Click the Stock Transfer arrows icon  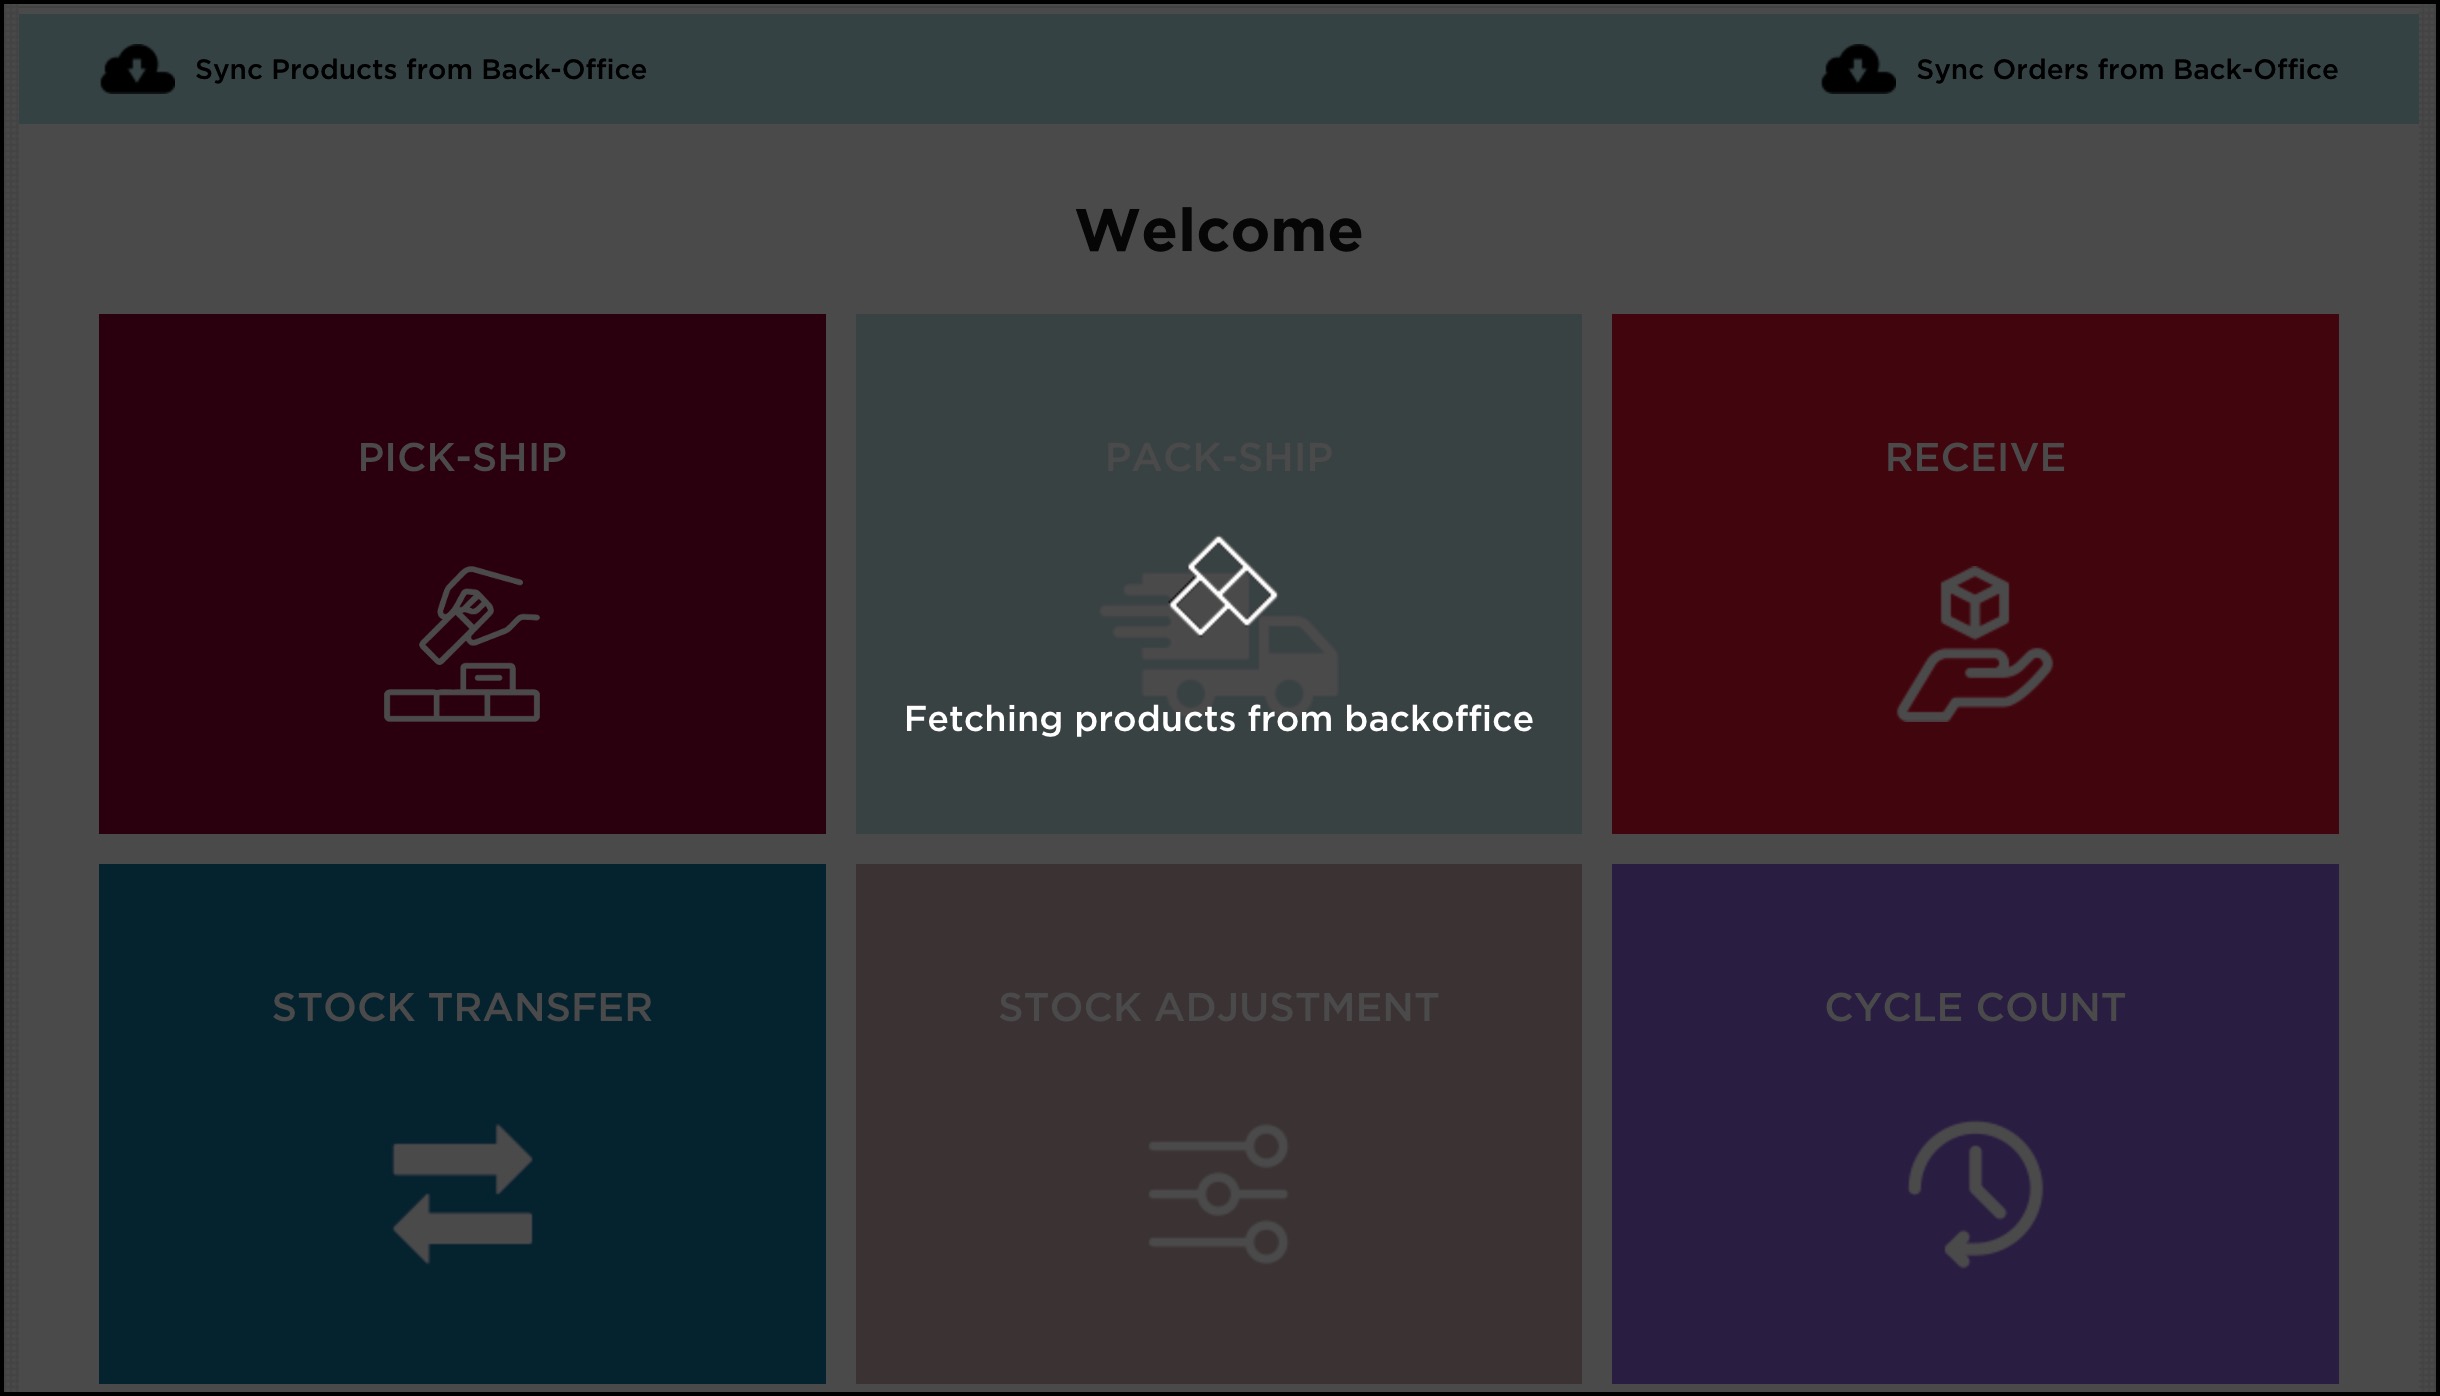(x=462, y=1193)
